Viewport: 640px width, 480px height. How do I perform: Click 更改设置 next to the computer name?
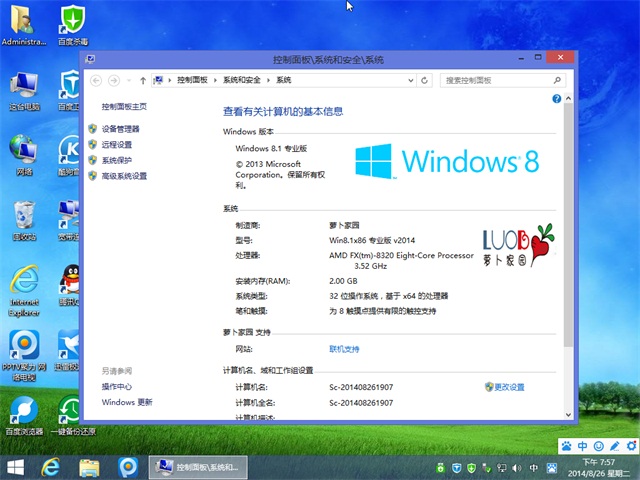coord(509,387)
